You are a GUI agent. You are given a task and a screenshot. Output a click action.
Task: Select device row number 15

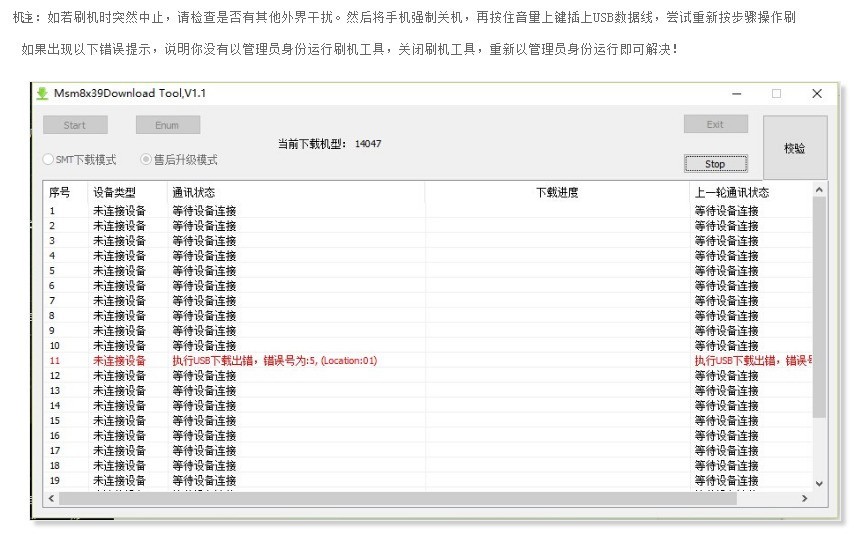point(428,420)
